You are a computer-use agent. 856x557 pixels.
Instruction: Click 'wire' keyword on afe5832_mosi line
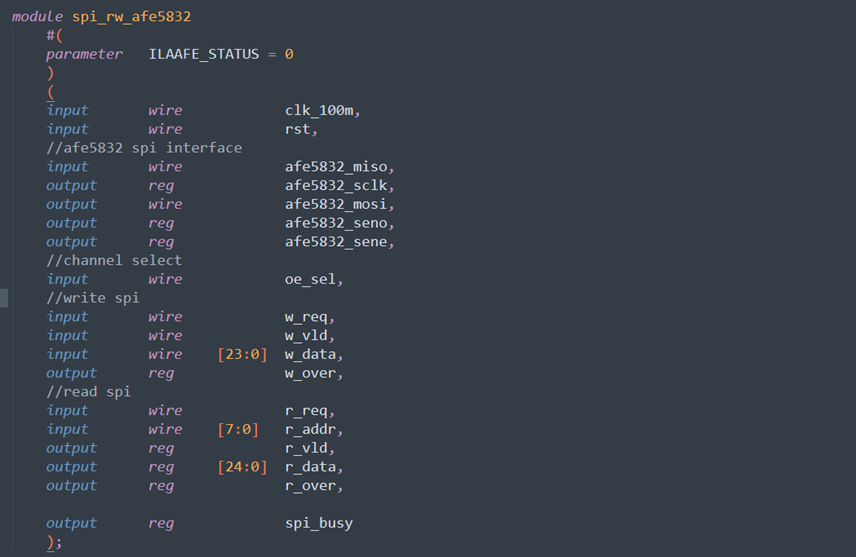[165, 204]
